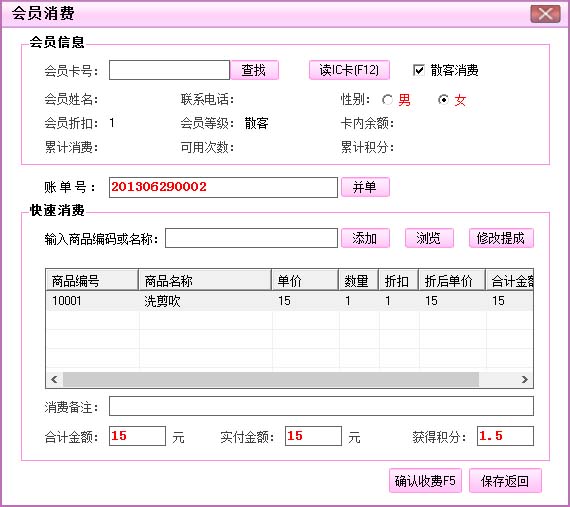
Task: Select the 女 gender radio button
Action: [x=443, y=99]
